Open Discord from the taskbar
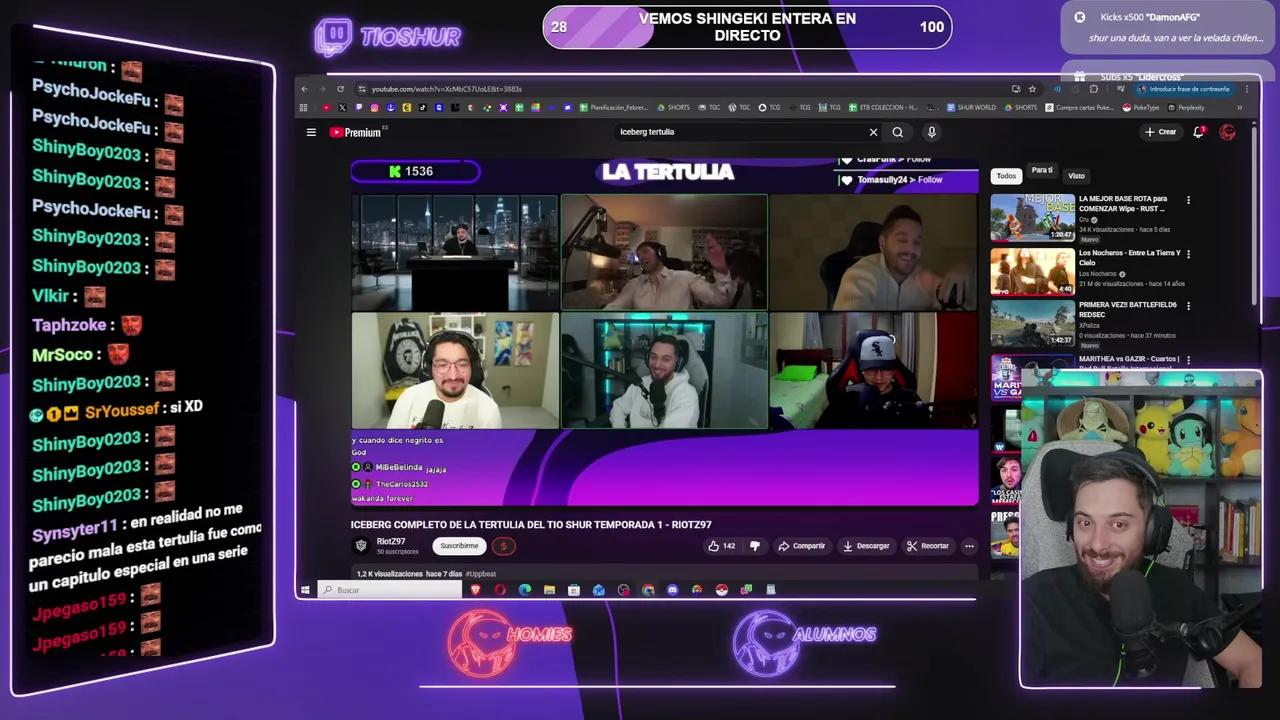This screenshot has height=720, width=1280. point(672,590)
